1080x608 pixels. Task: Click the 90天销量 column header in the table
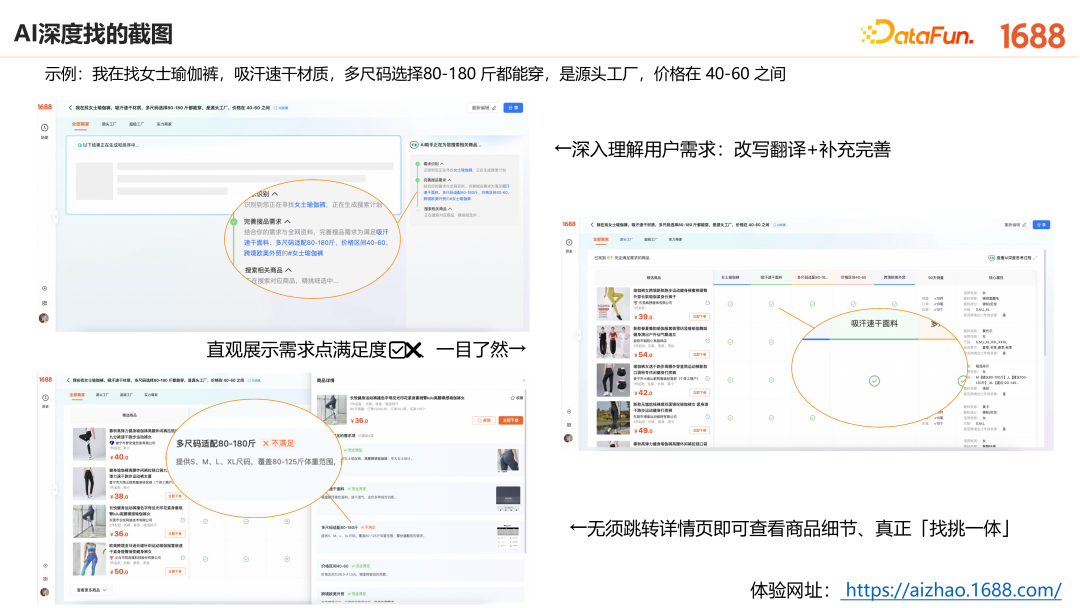(935, 277)
